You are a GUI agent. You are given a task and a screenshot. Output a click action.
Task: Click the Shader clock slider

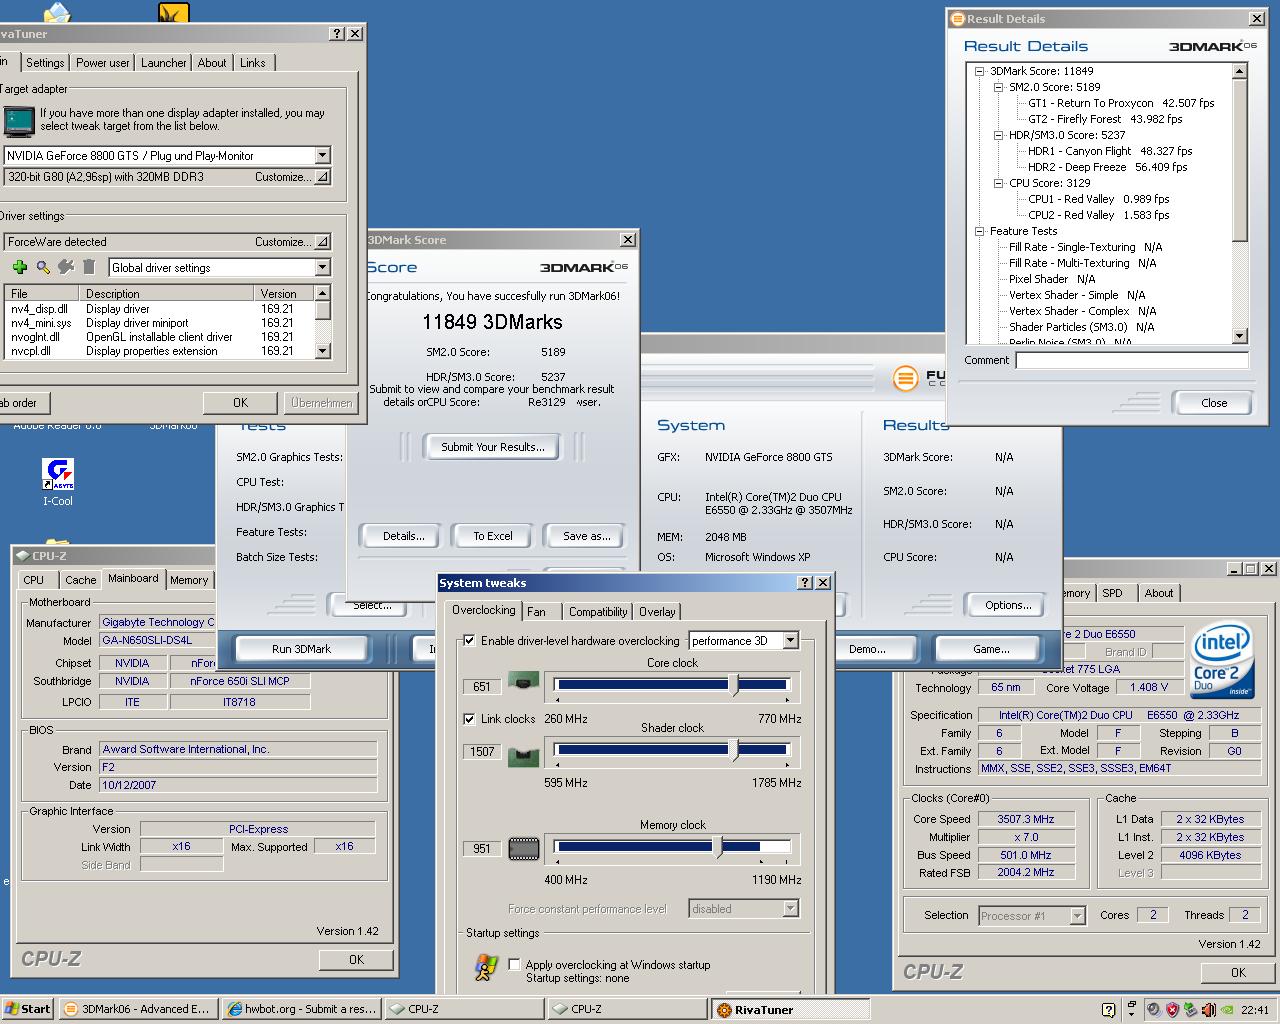672,750
